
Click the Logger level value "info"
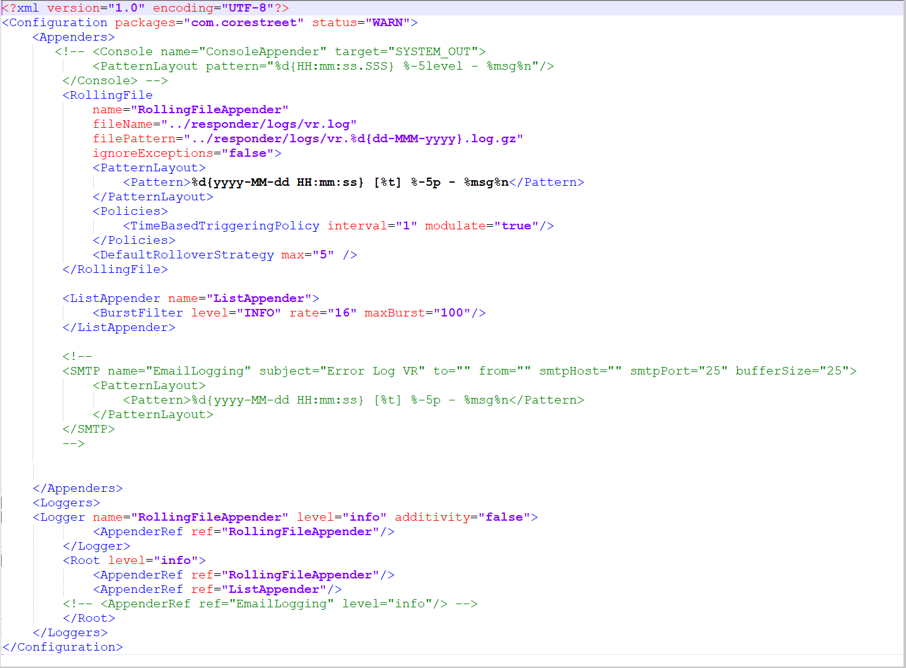[365, 517]
